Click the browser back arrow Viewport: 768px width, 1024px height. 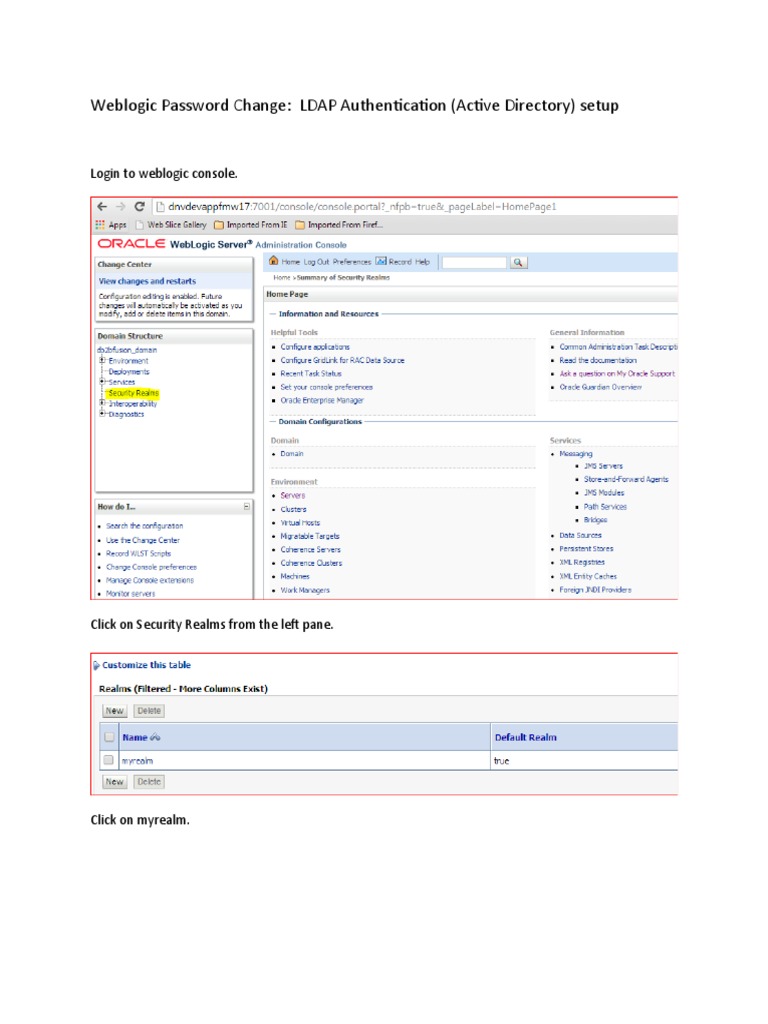[x=103, y=206]
